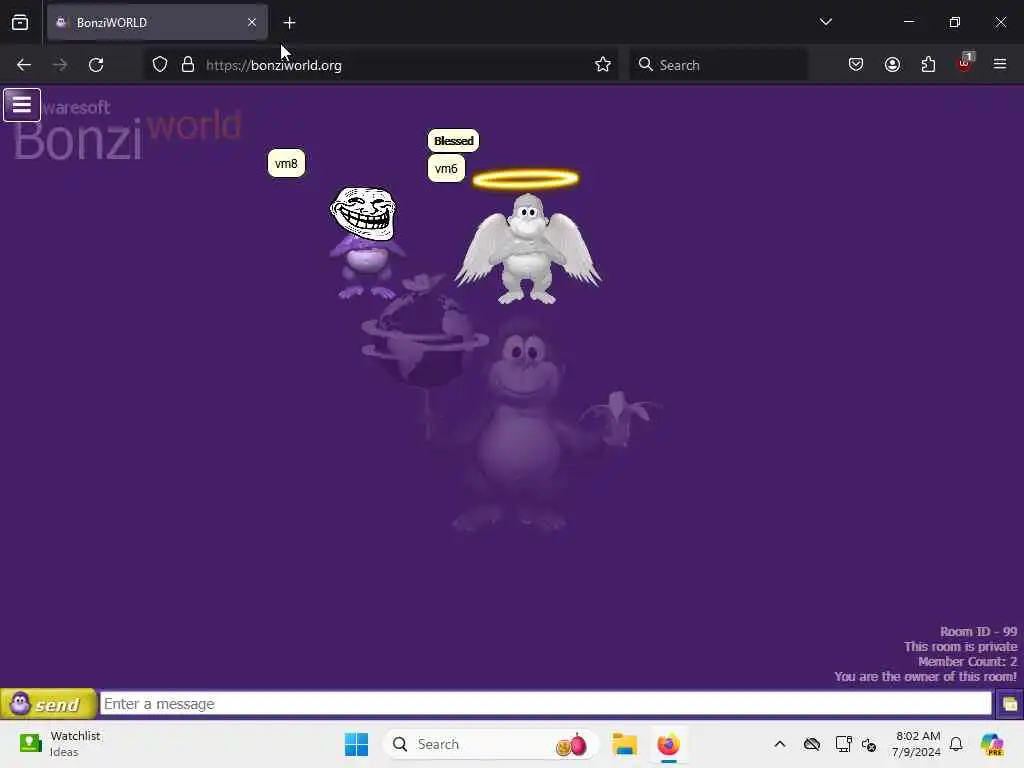The image size is (1024, 768).
Task: Open Firefox application menu
Action: point(1000,64)
